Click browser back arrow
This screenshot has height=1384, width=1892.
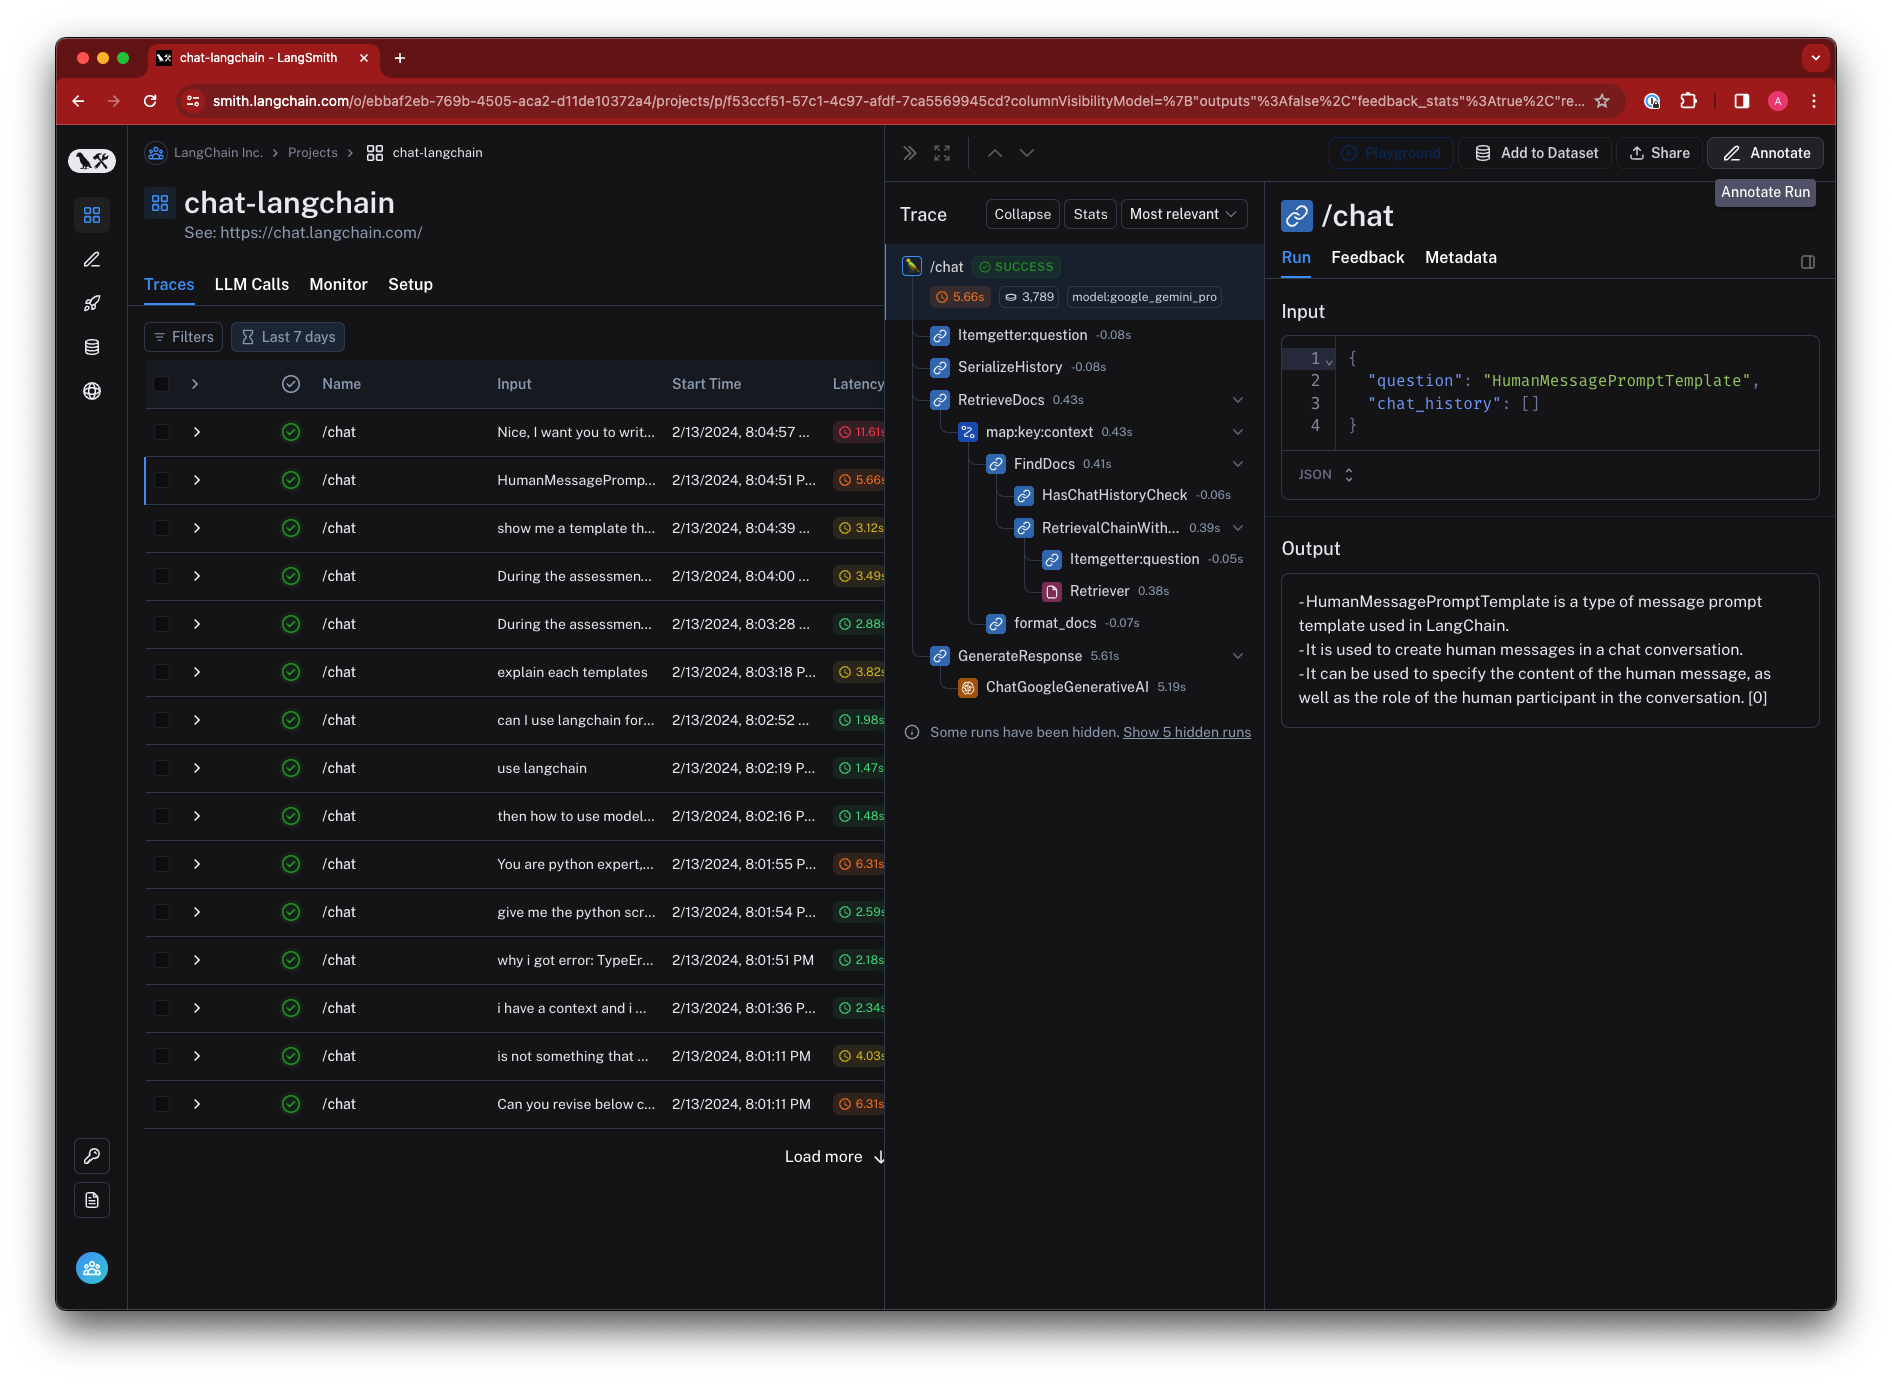[x=78, y=101]
